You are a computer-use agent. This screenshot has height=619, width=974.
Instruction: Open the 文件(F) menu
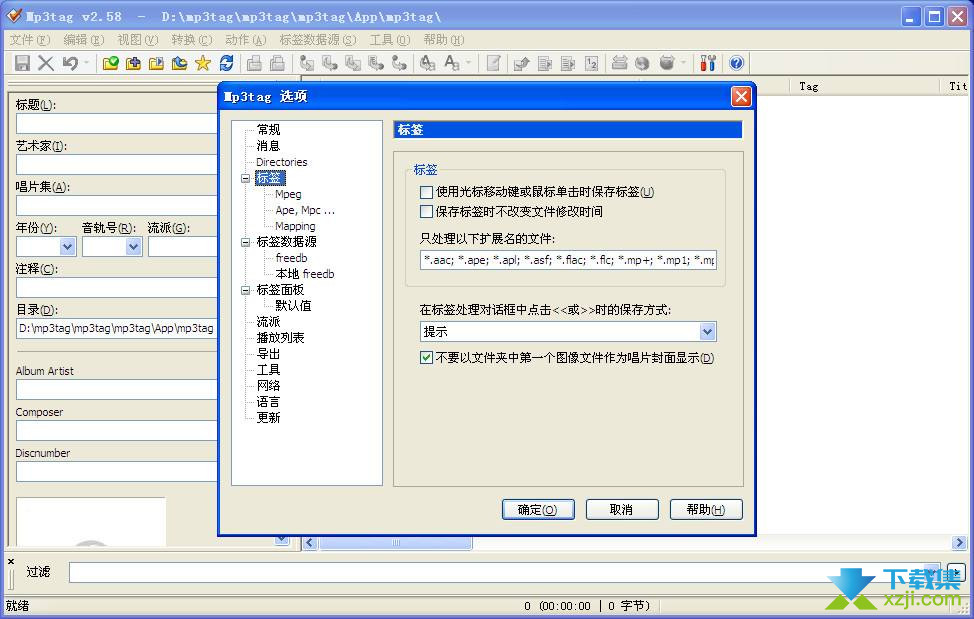click(29, 40)
